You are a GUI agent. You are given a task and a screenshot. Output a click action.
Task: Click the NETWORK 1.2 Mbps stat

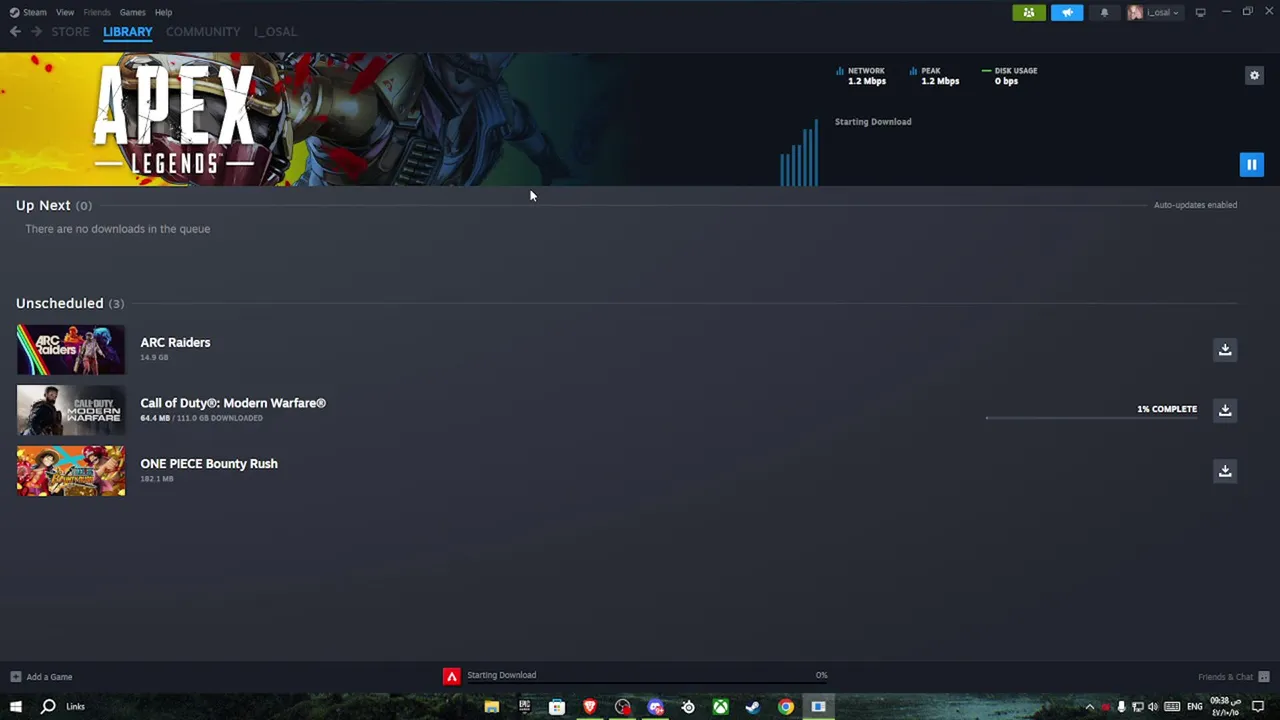point(861,76)
